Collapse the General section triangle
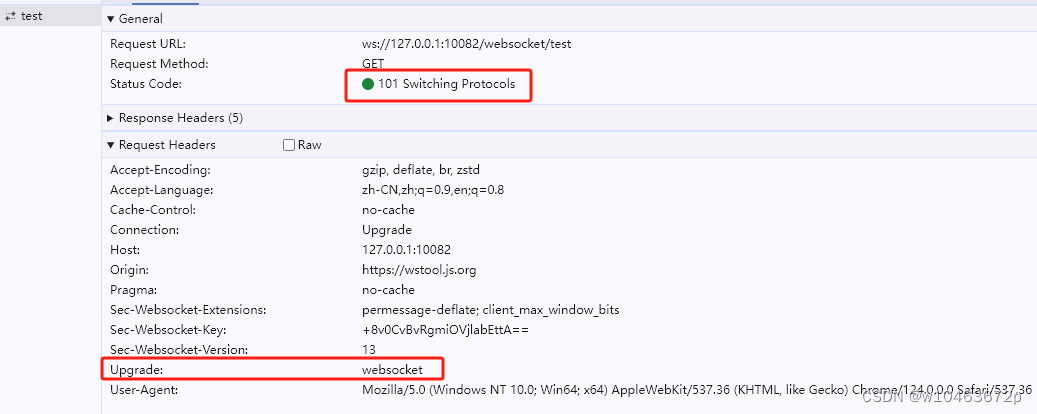1037x414 pixels. click(110, 19)
